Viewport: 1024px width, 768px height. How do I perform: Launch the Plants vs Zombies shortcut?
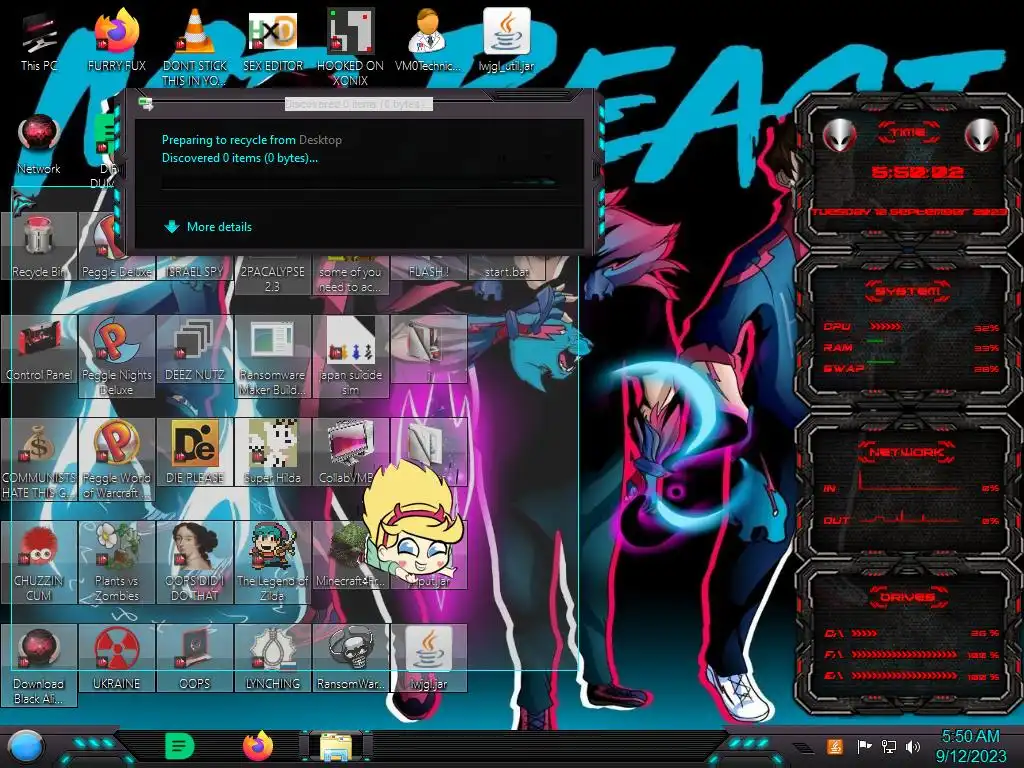point(116,562)
